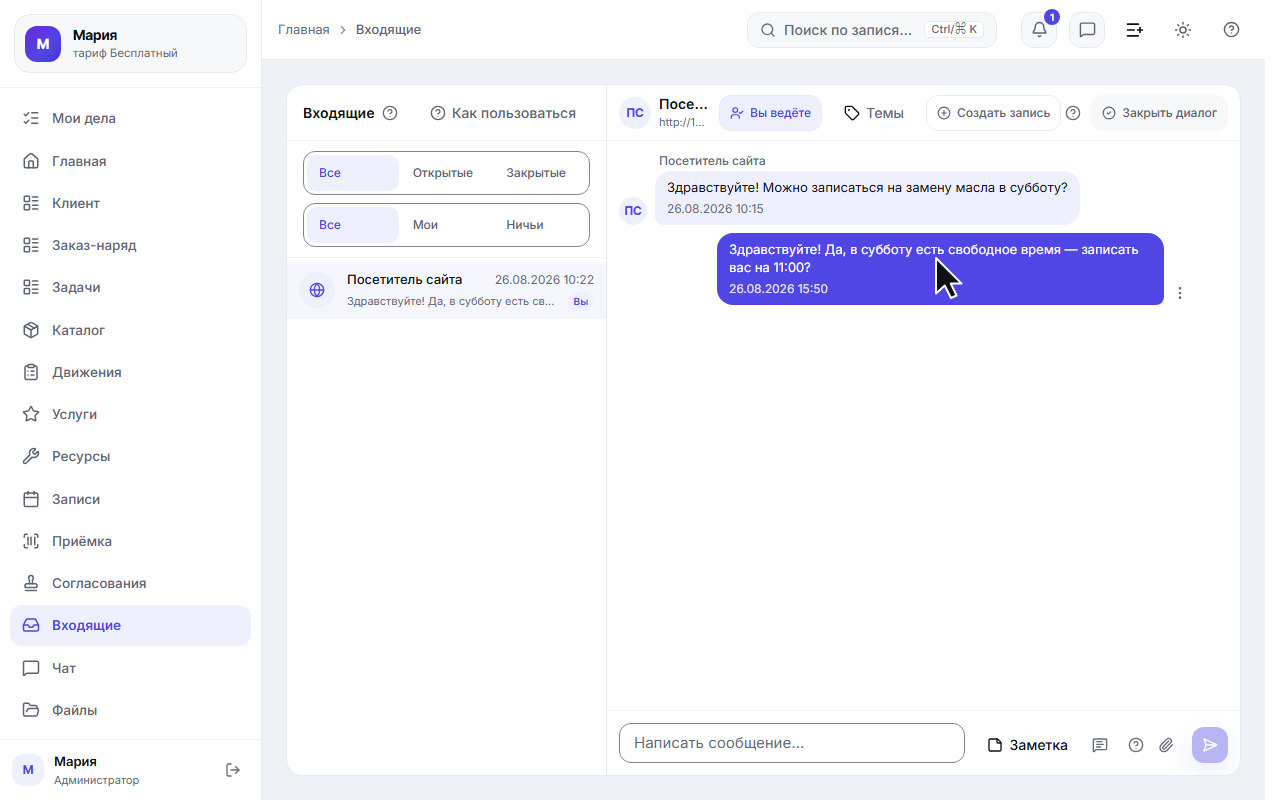Open Клиент section in sidebar
1280x800 pixels.
coord(130,203)
